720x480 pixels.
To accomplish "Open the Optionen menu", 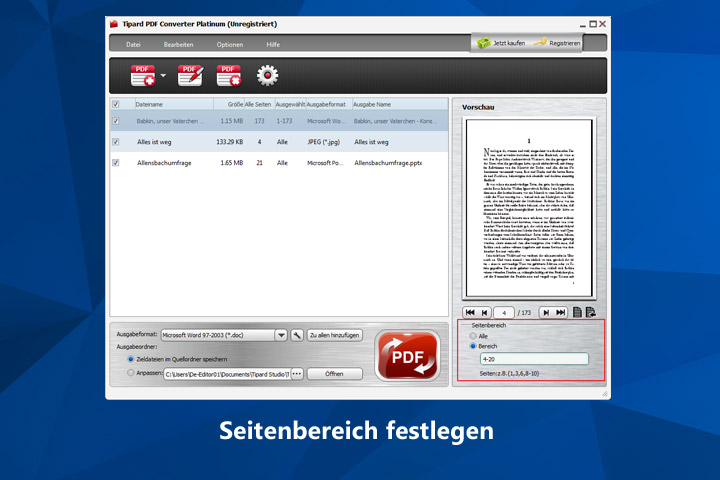I will tap(230, 45).
